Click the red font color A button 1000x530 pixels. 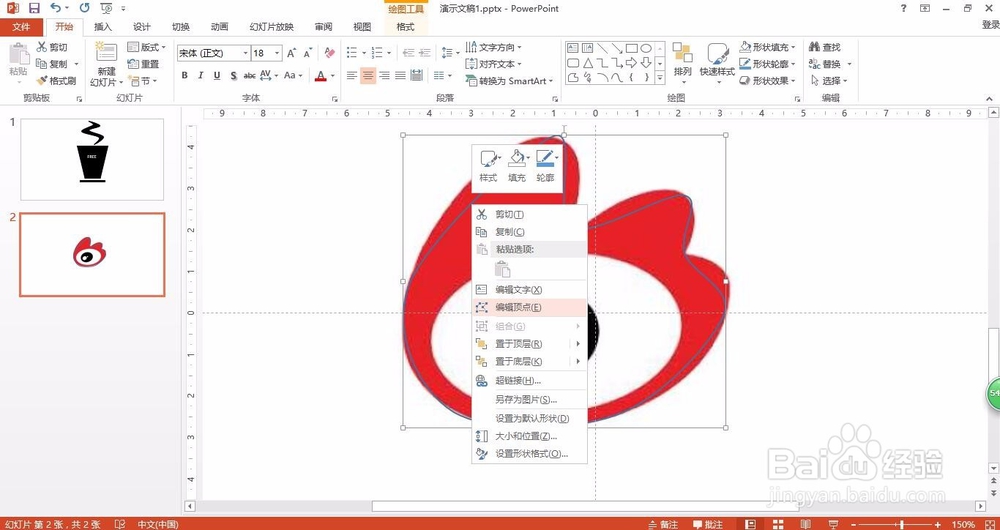320,75
